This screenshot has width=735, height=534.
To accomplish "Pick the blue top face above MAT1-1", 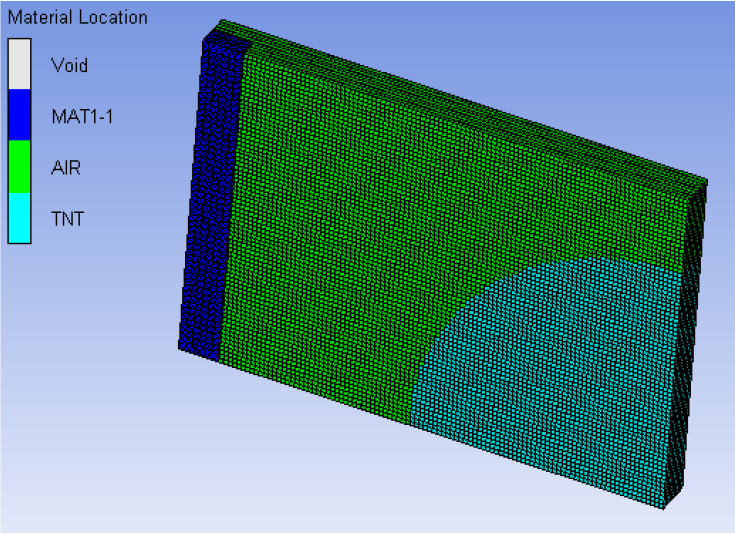I will pos(227,44).
